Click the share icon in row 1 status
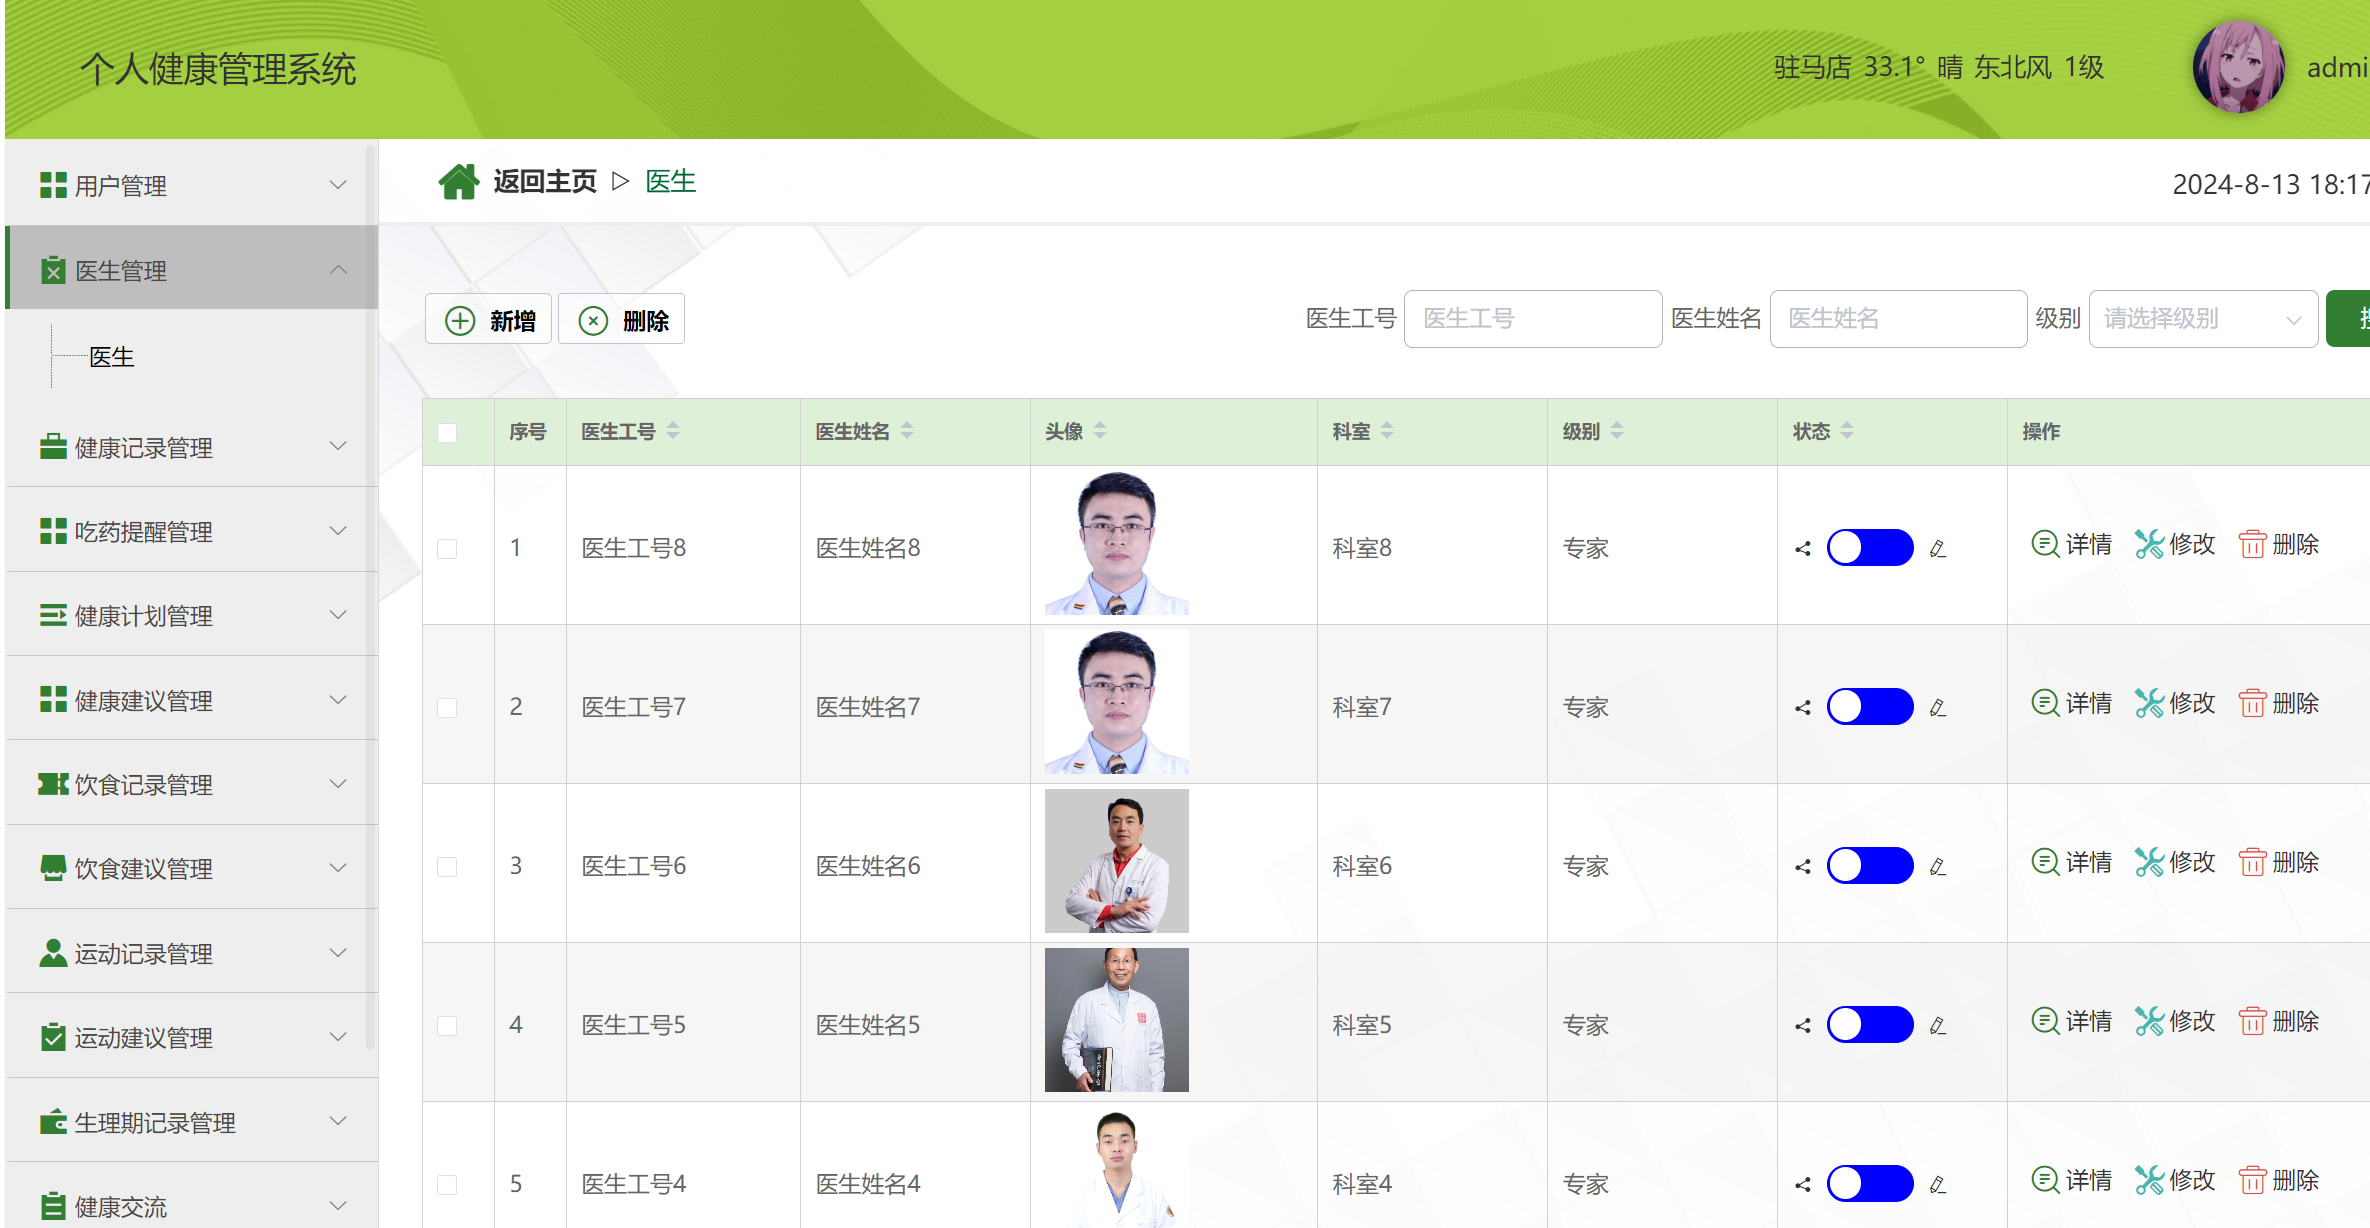 coord(1803,549)
